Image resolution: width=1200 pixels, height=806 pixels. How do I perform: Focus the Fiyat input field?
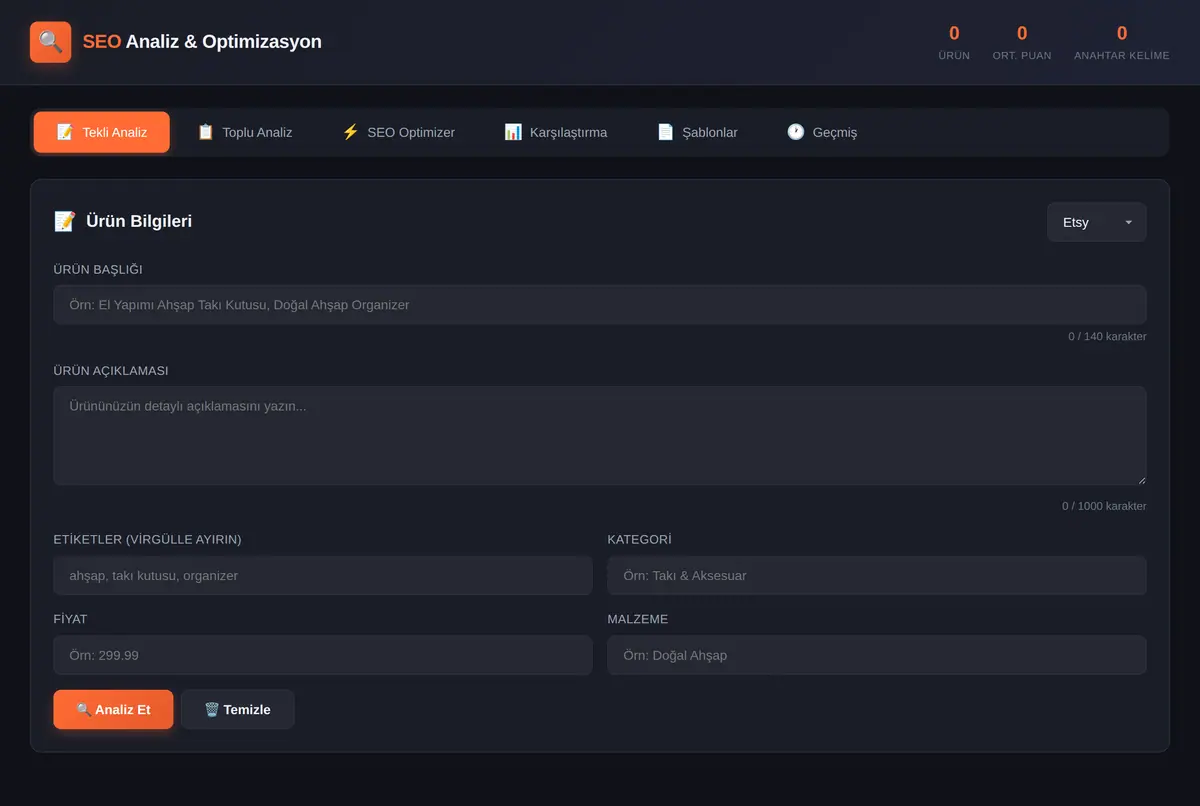coord(323,655)
